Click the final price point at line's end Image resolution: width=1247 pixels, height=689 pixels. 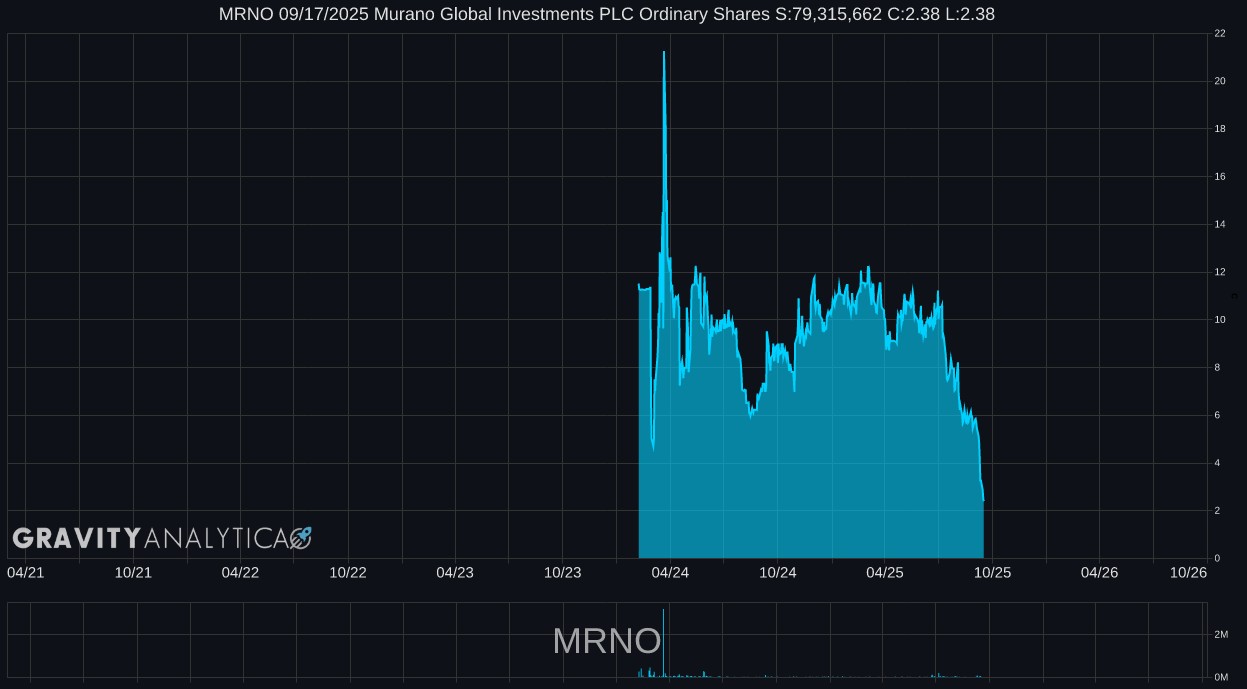[983, 500]
